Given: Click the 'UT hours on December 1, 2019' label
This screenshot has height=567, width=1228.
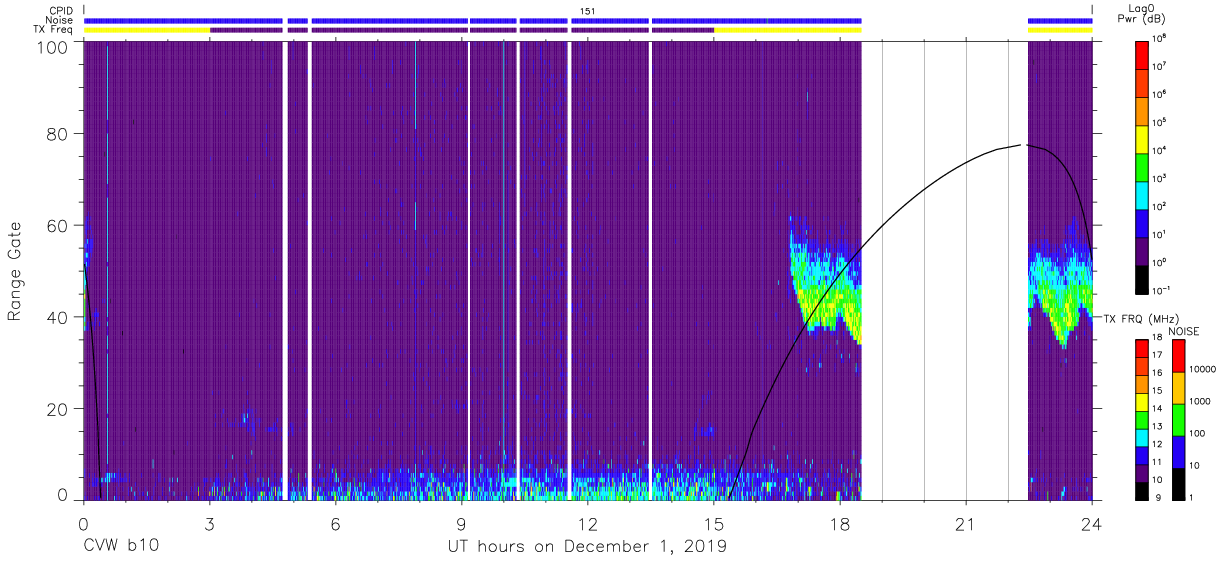Looking at the screenshot, I should pos(587,547).
